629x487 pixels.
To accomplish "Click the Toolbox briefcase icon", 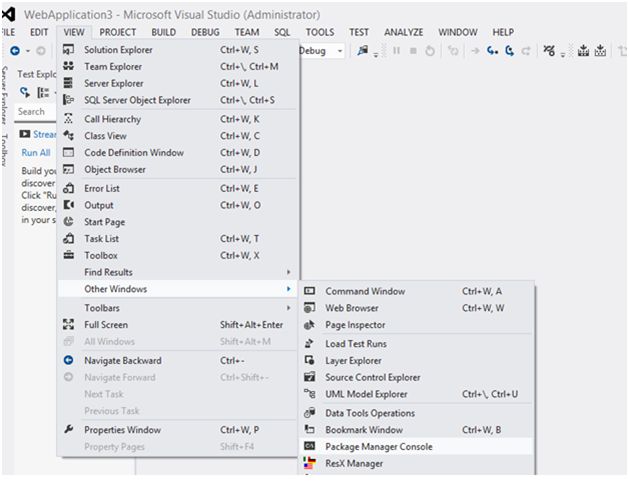I will pyautogui.click(x=69, y=255).
